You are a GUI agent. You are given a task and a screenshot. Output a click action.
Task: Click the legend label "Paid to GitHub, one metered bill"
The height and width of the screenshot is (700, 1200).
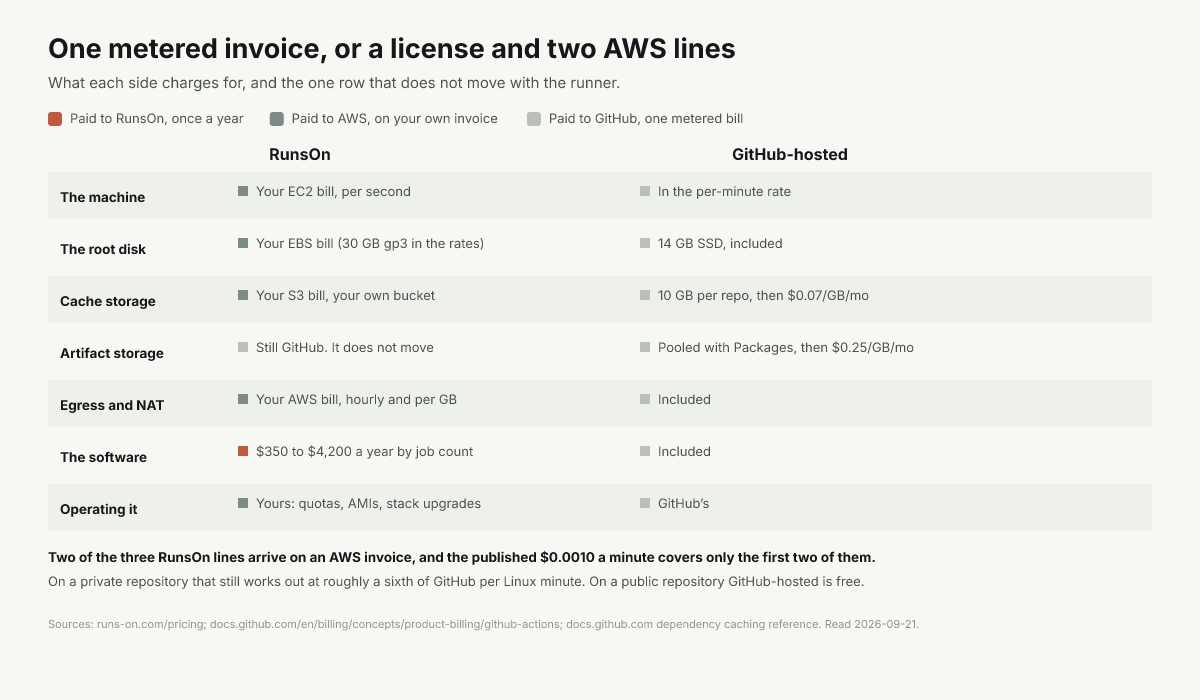[x=646, y=119]
